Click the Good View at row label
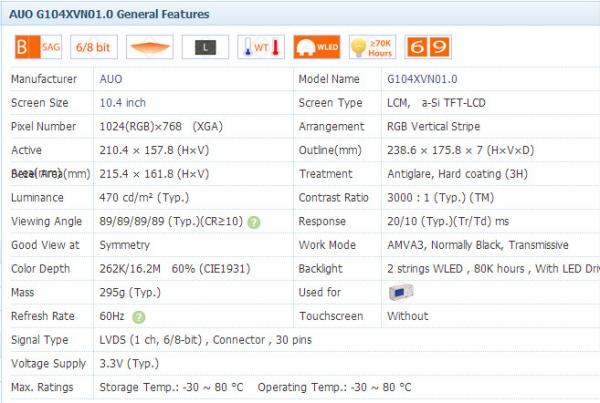 [45, 245]
